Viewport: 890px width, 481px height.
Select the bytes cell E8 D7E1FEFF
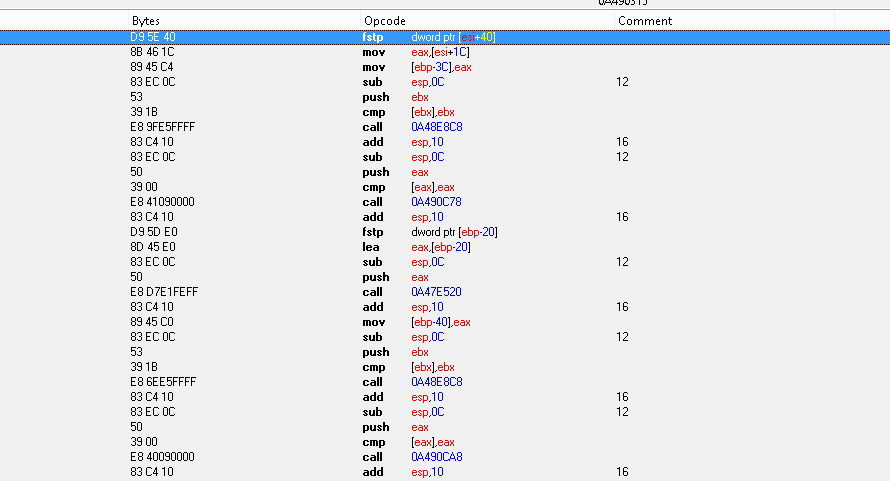164,292
